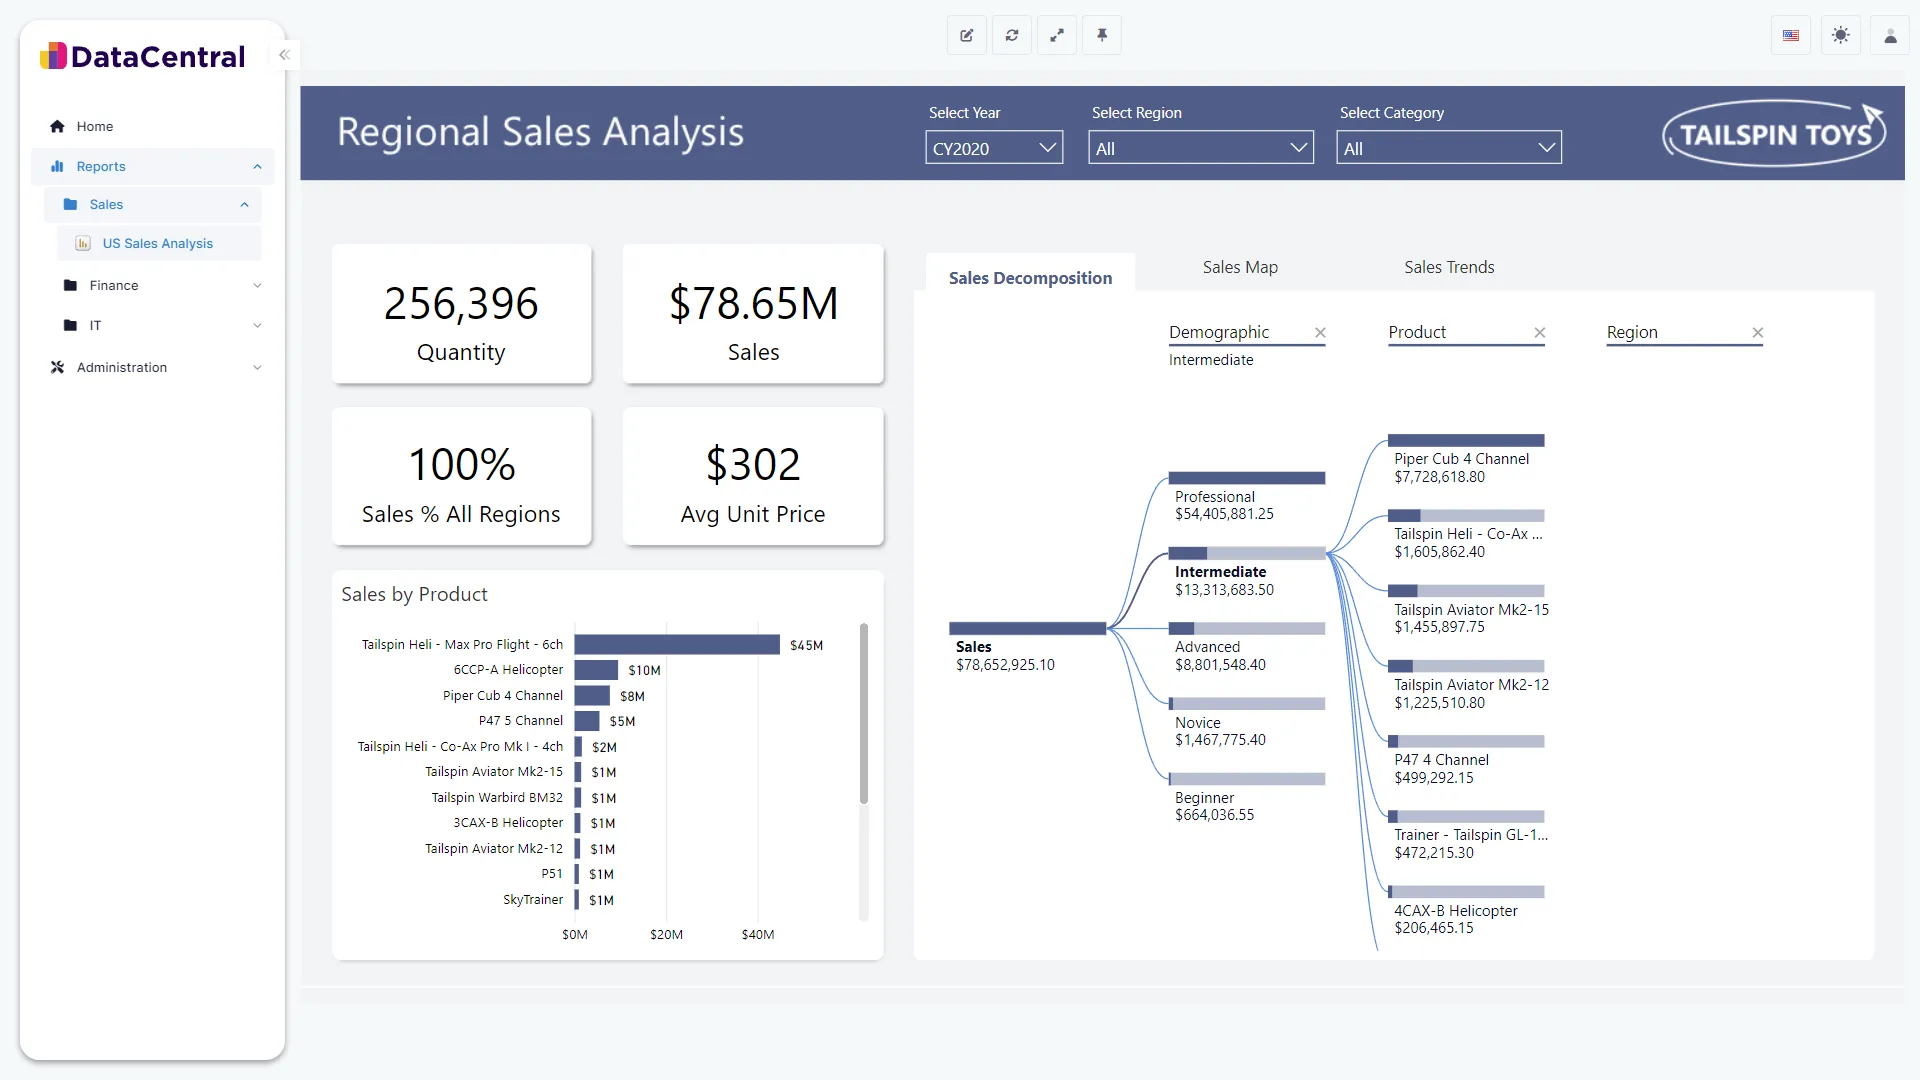Open the language flag selector
Screen dimensions: 1920x1080
click(1791, 35)
